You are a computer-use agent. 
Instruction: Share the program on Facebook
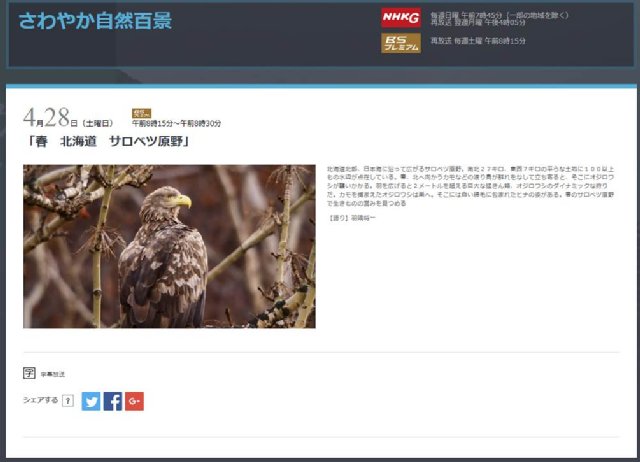point(113,401)
